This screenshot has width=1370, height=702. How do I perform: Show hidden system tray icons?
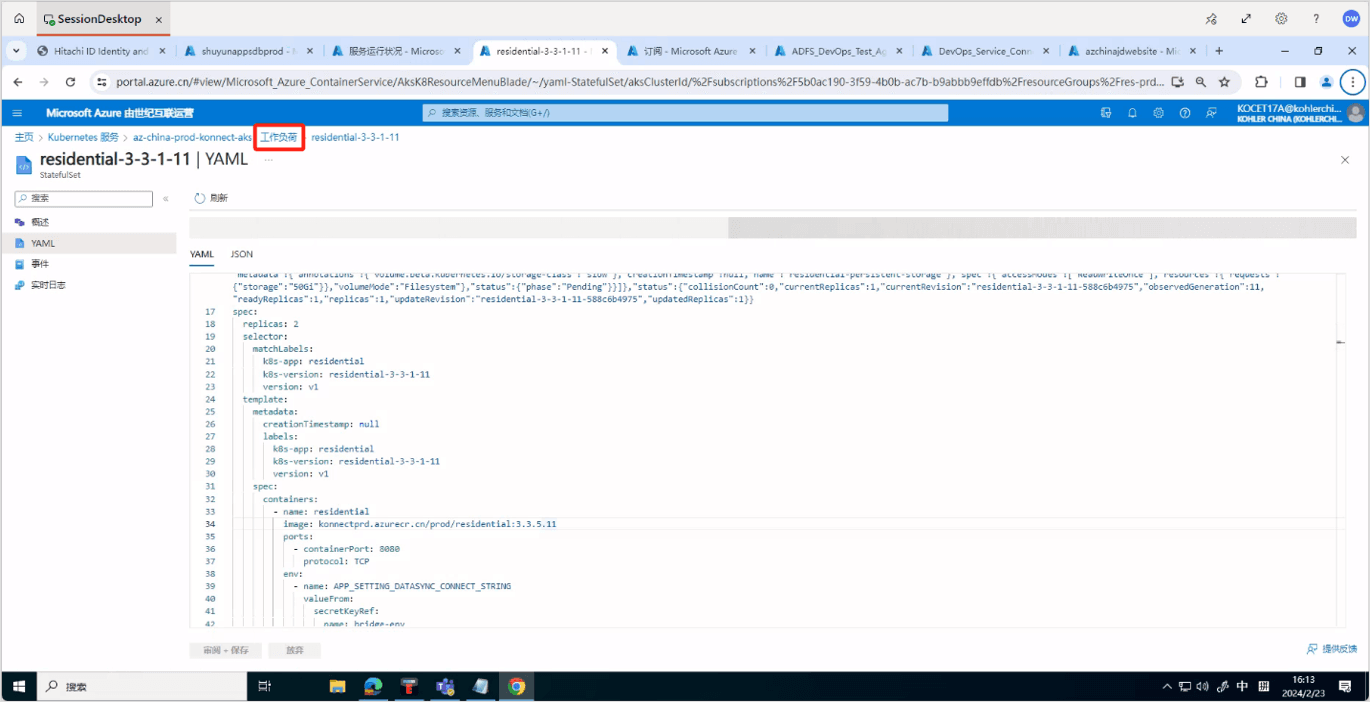pyautogui.click(x=1166, y=687)
